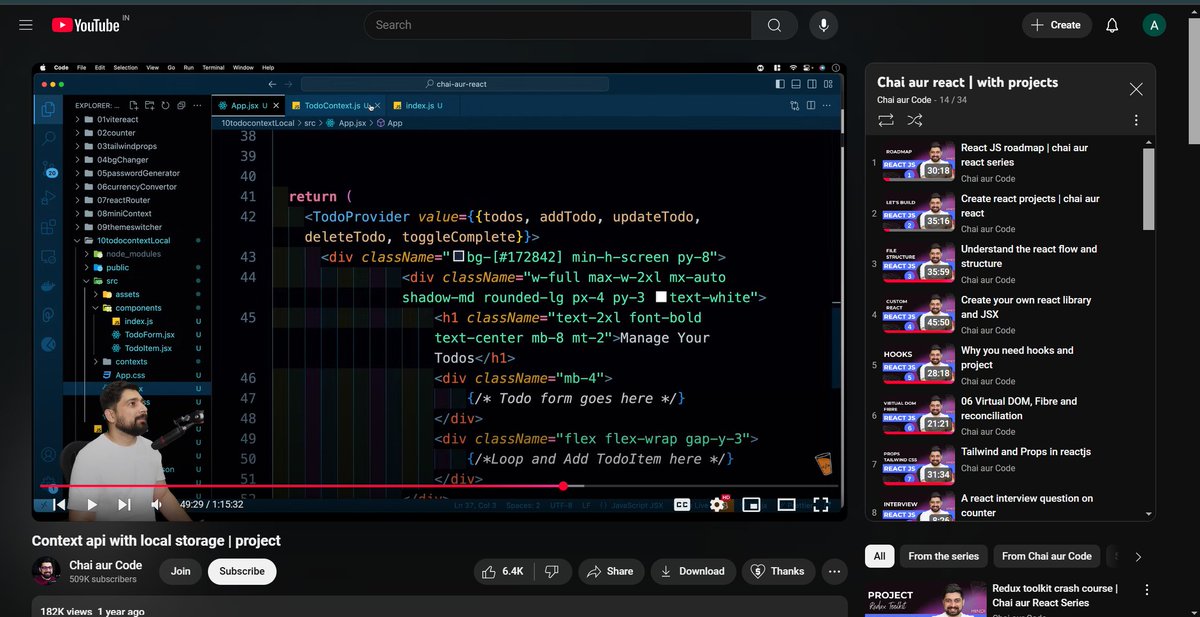Mute the video with speaker icon

coord(156,505)
